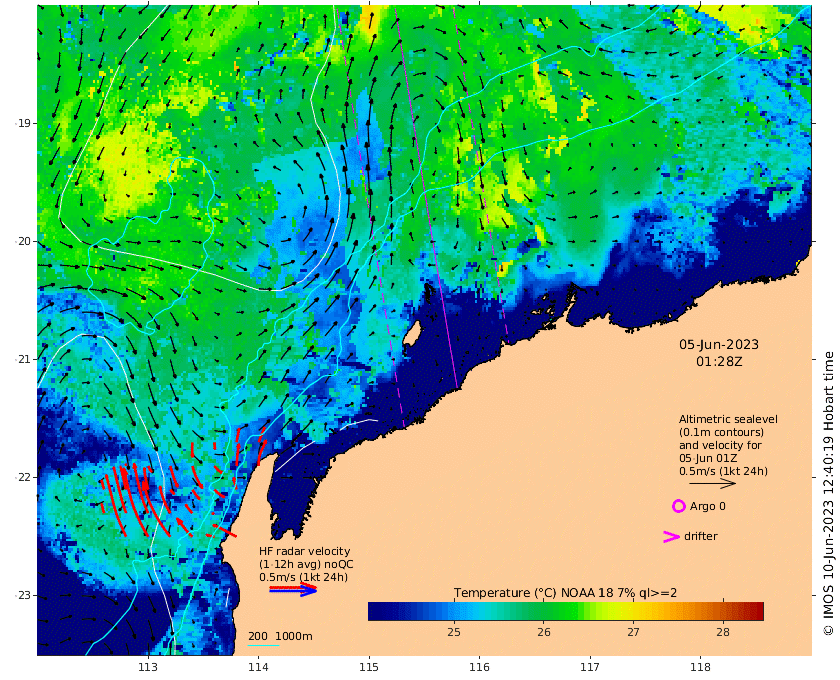Click longitude axis label 114

258,667
